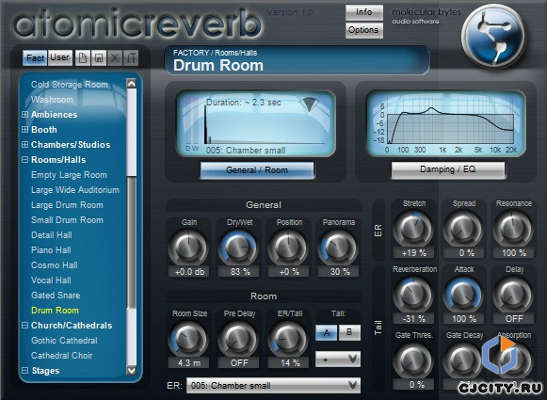547x400 pixels.
Task: Expand the Chambers/Studios preset folder
Action: coord(25,144)
